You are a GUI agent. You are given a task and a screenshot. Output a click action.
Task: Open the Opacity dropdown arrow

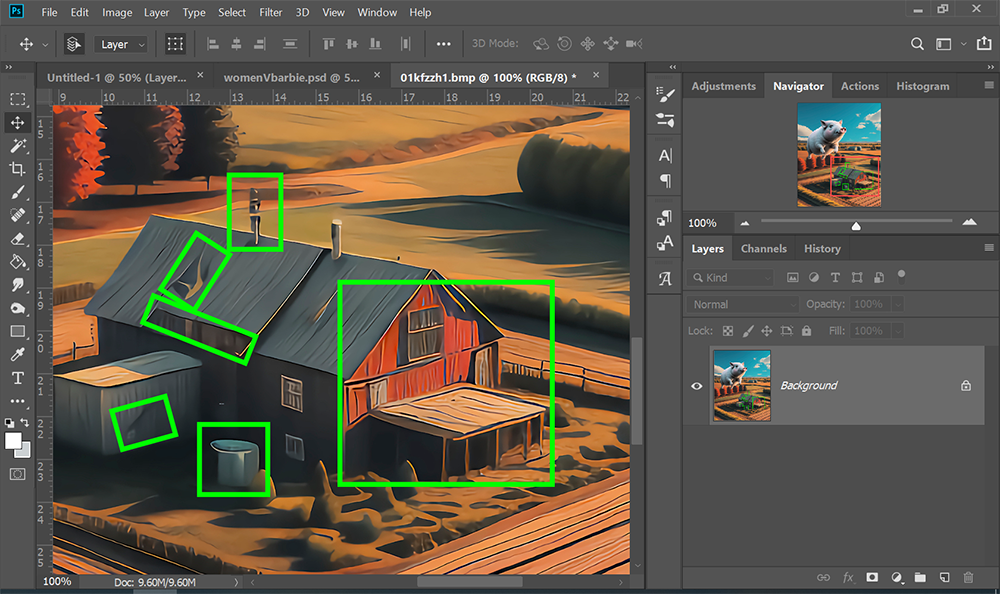pyautogui.click(x=897, y=303)
